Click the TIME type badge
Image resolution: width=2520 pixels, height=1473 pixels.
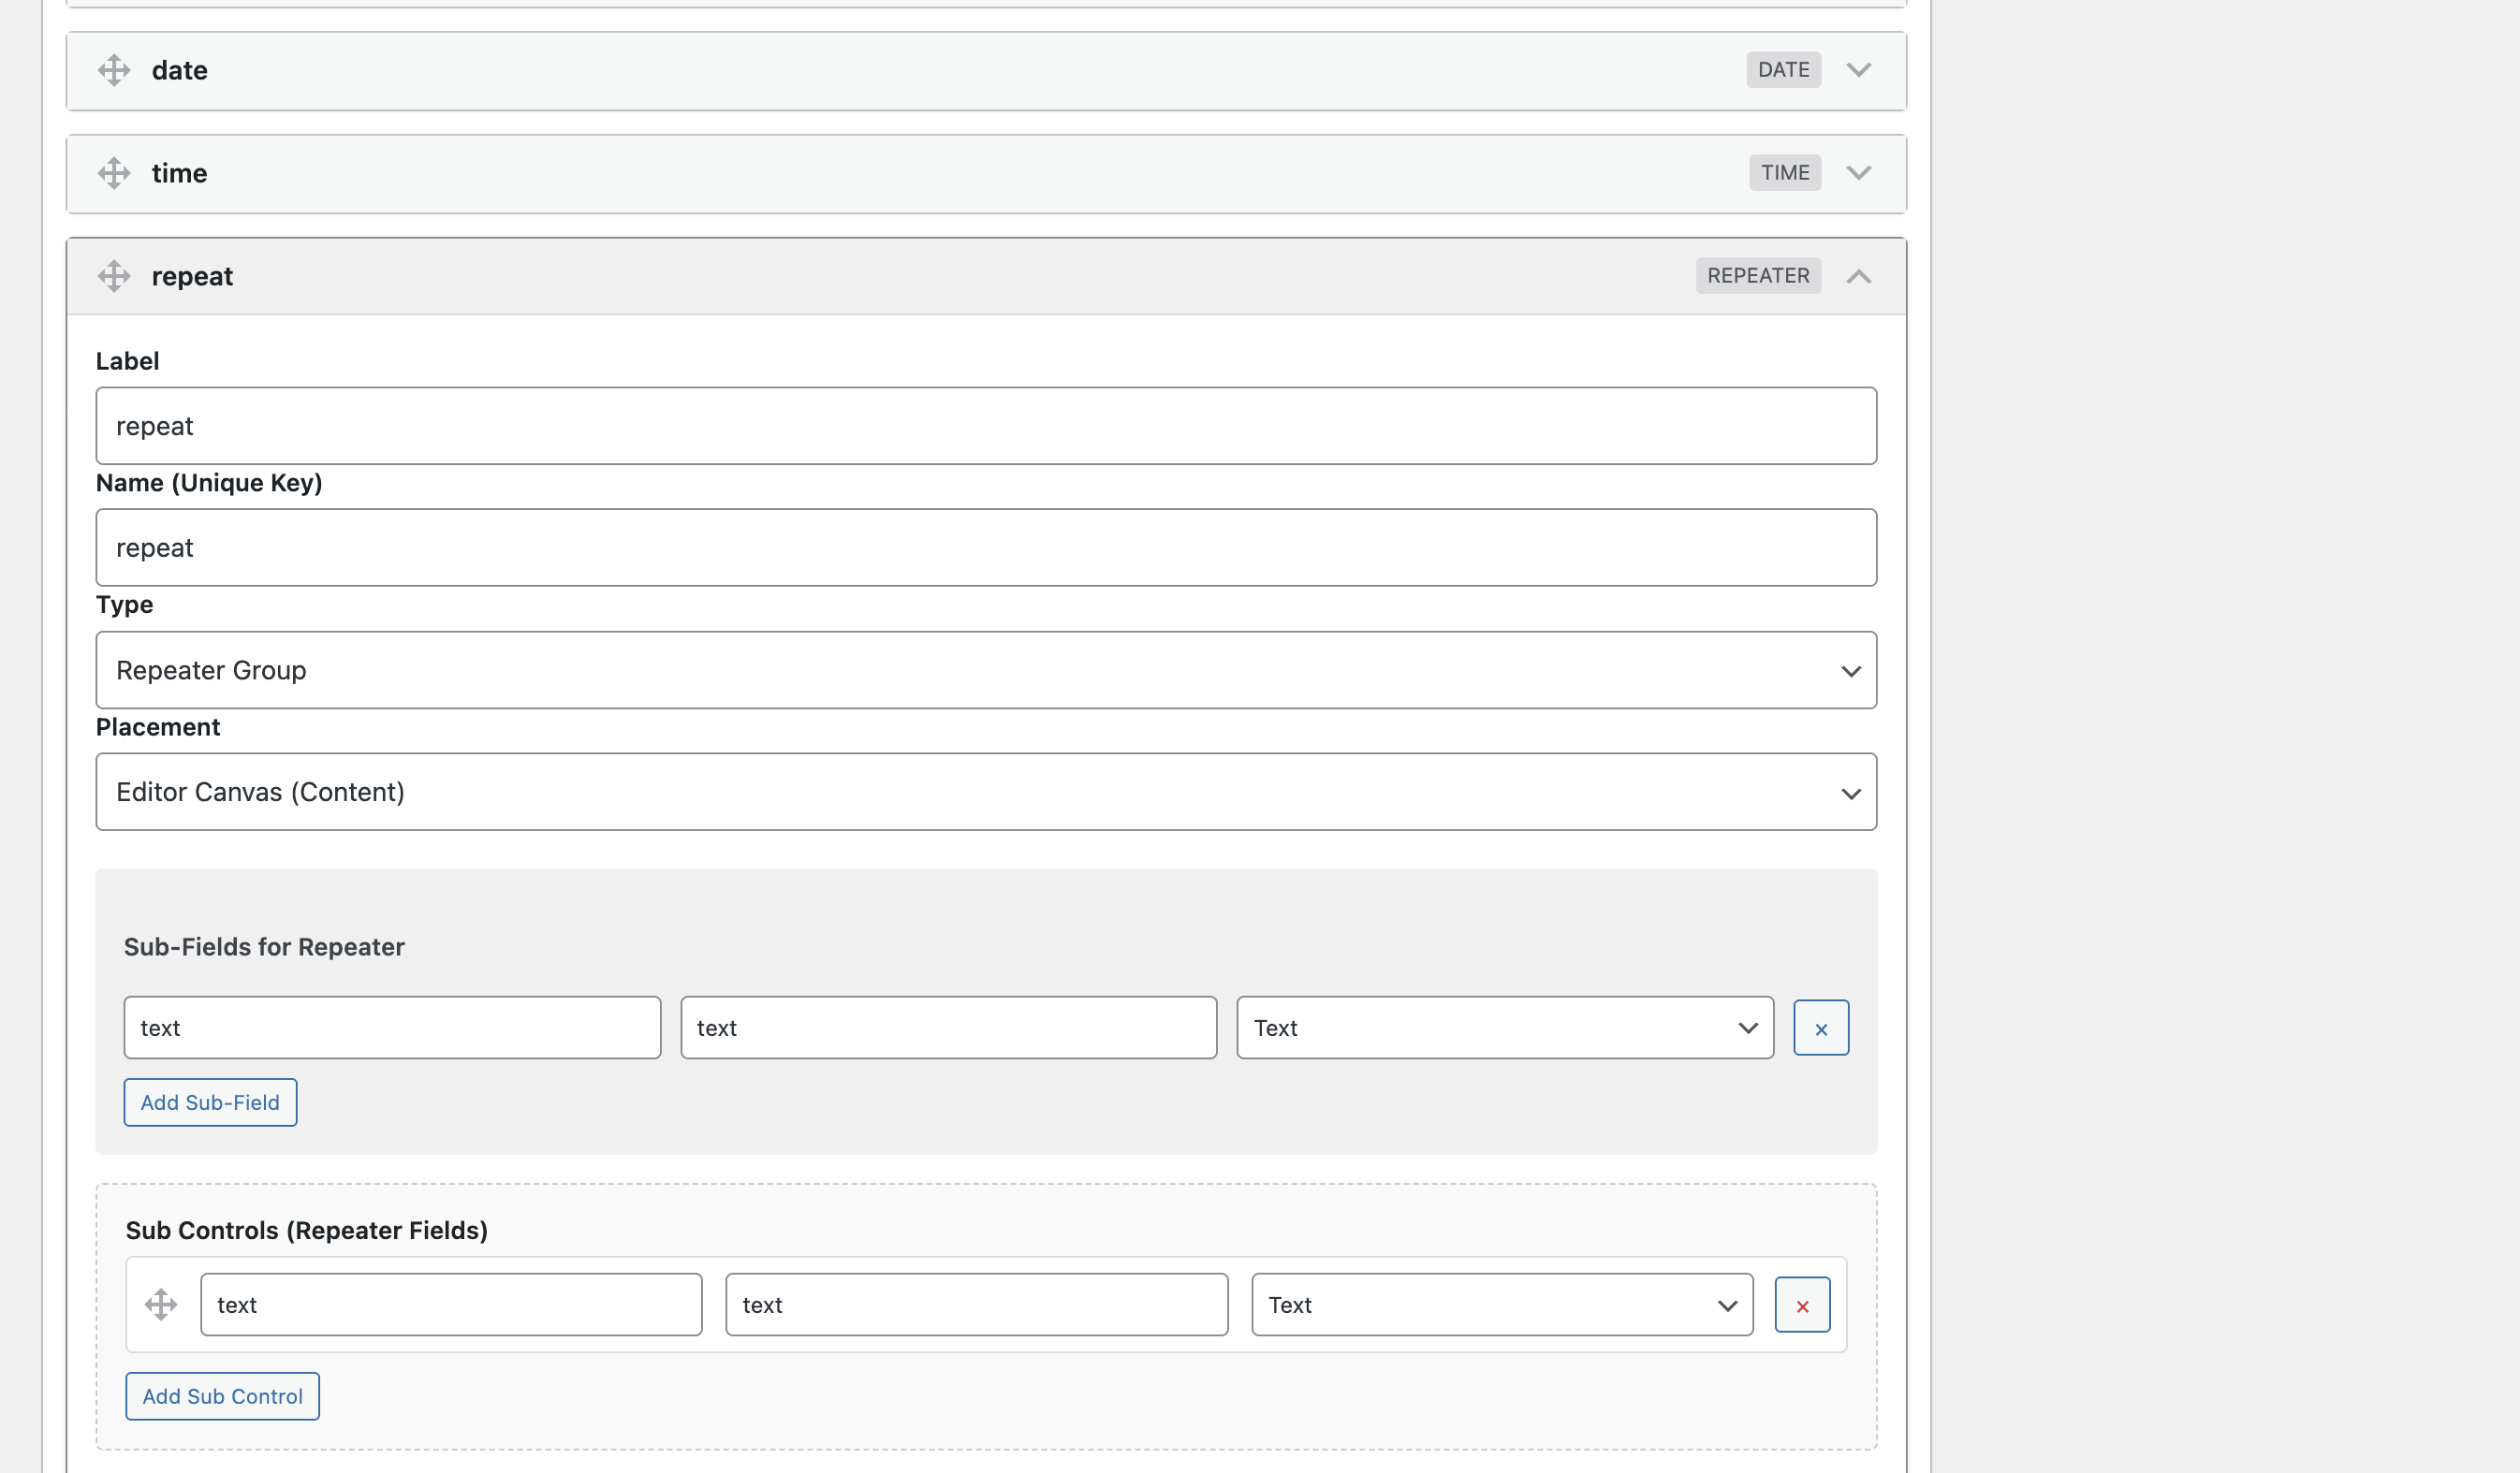click(1785, 172)
